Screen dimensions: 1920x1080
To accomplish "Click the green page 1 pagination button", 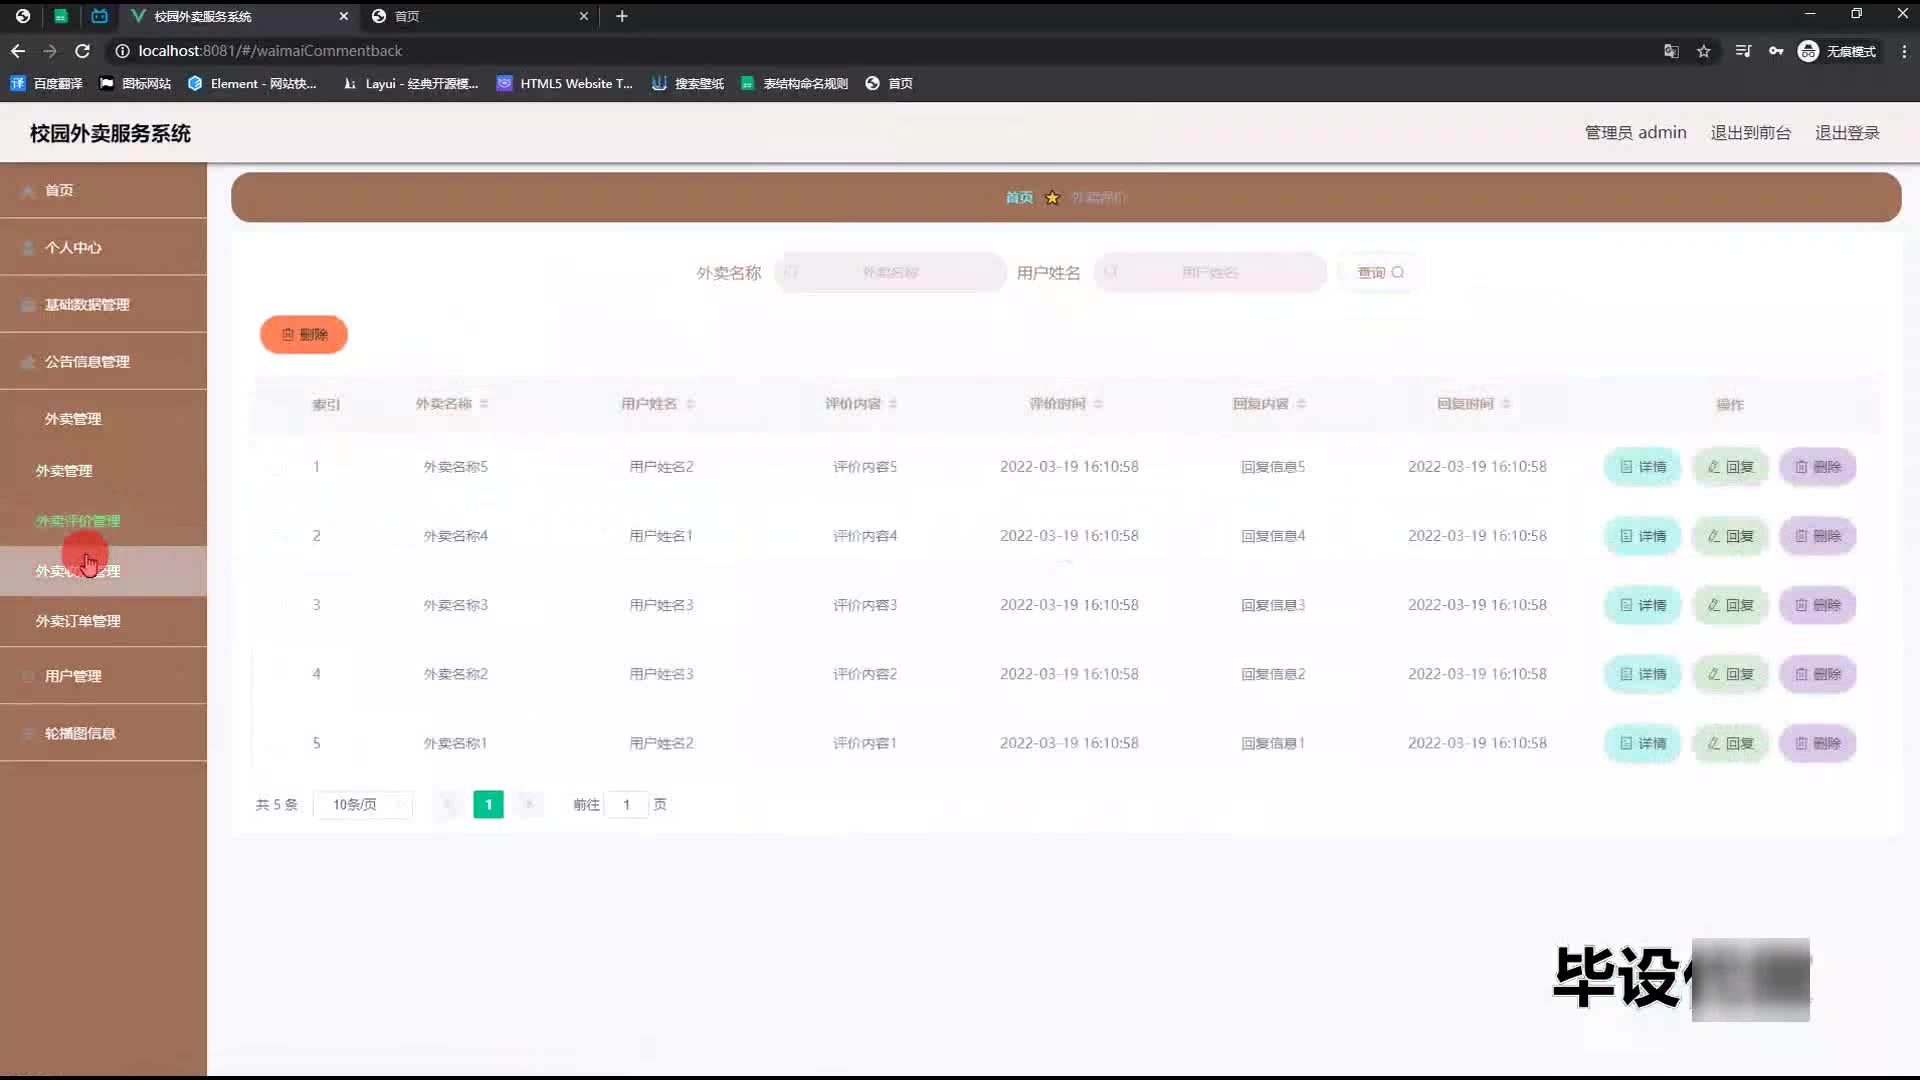I will pyautogui.click(x=488, y=804).
